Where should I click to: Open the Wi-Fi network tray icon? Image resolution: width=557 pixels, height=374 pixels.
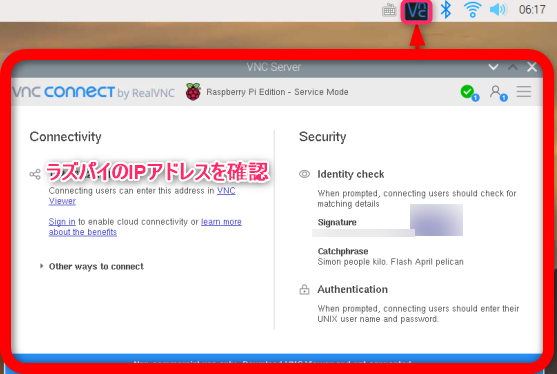(x=472, y=10)
